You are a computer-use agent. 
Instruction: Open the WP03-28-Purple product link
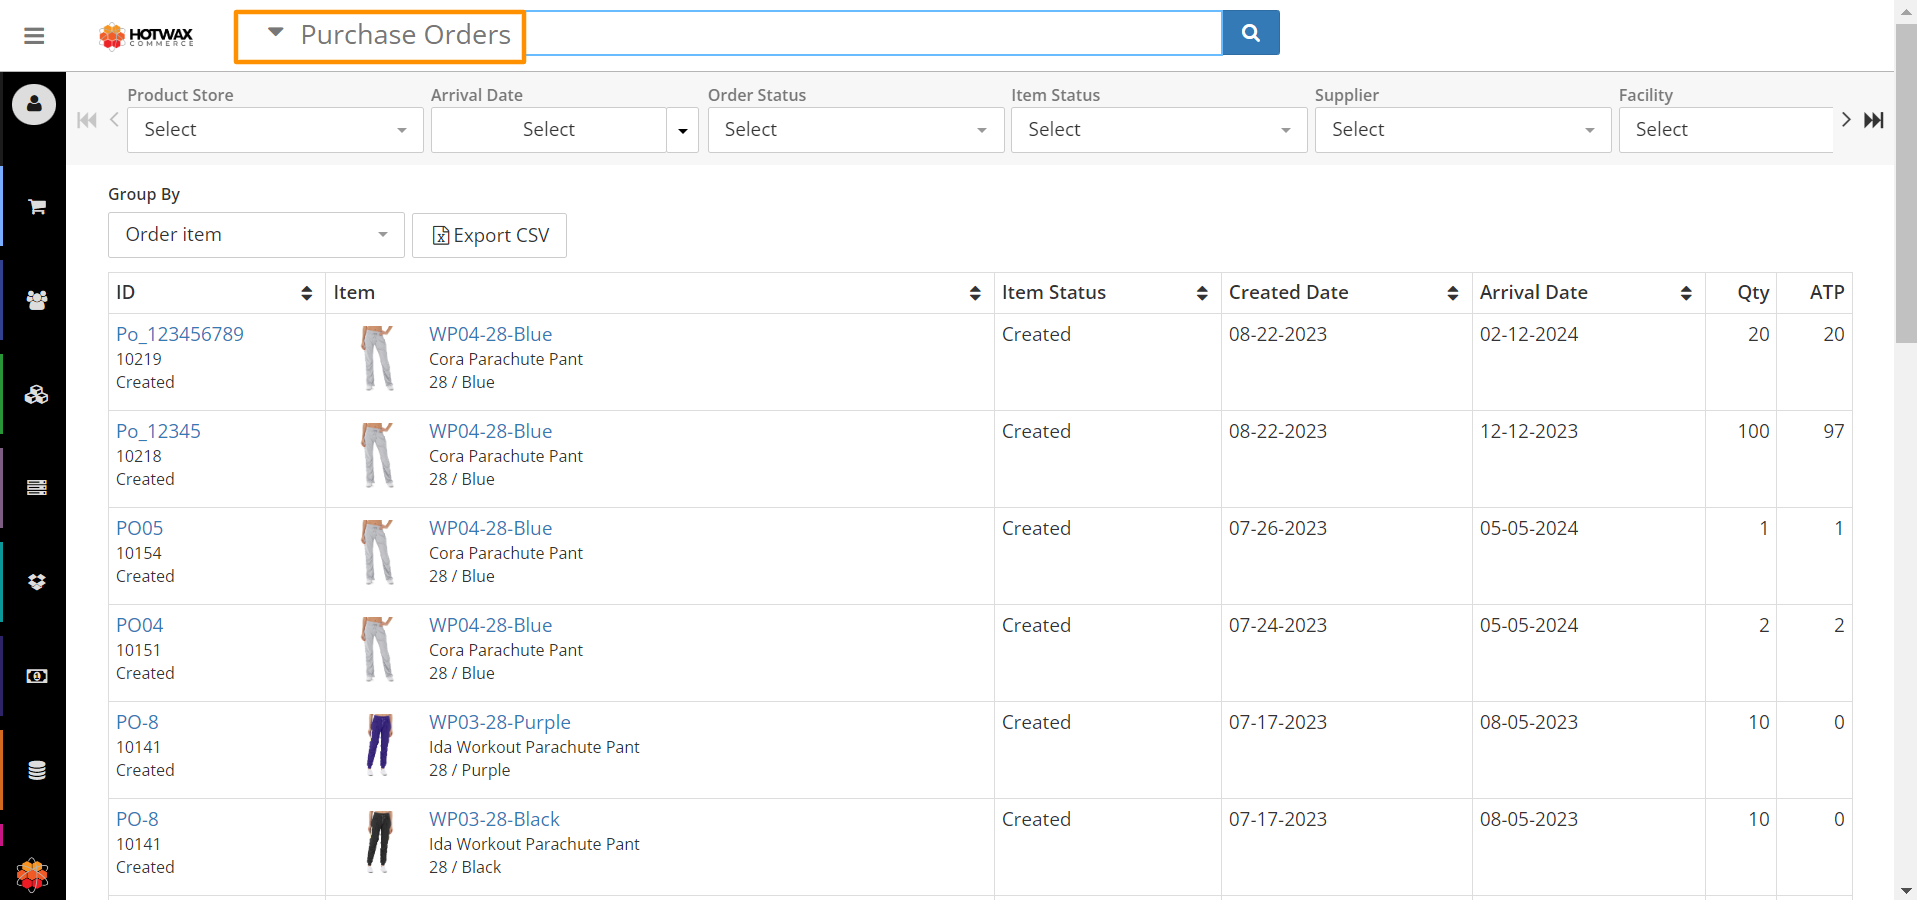[x=499, y=722]
